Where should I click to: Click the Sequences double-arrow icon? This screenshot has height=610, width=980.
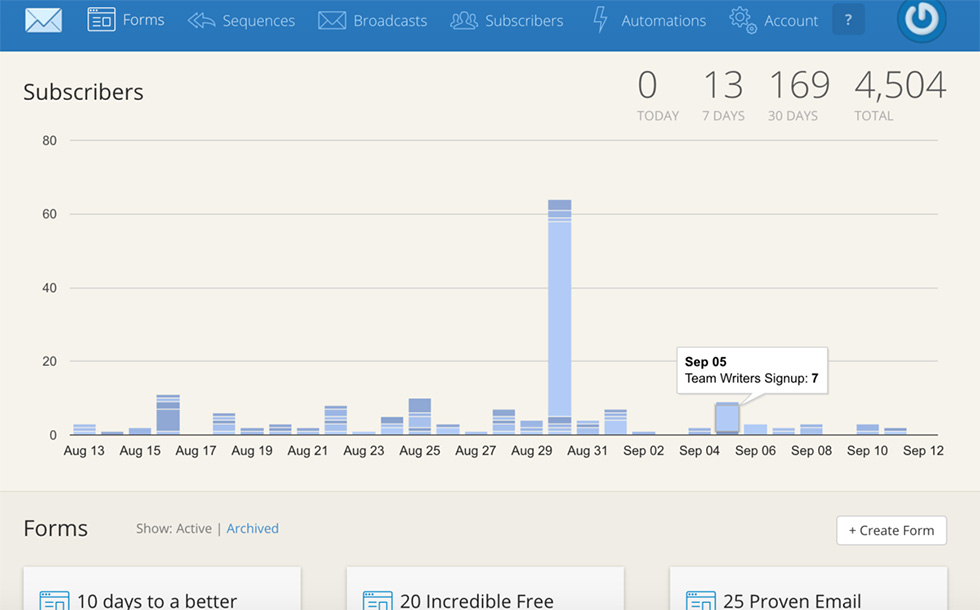click(201, 20)
